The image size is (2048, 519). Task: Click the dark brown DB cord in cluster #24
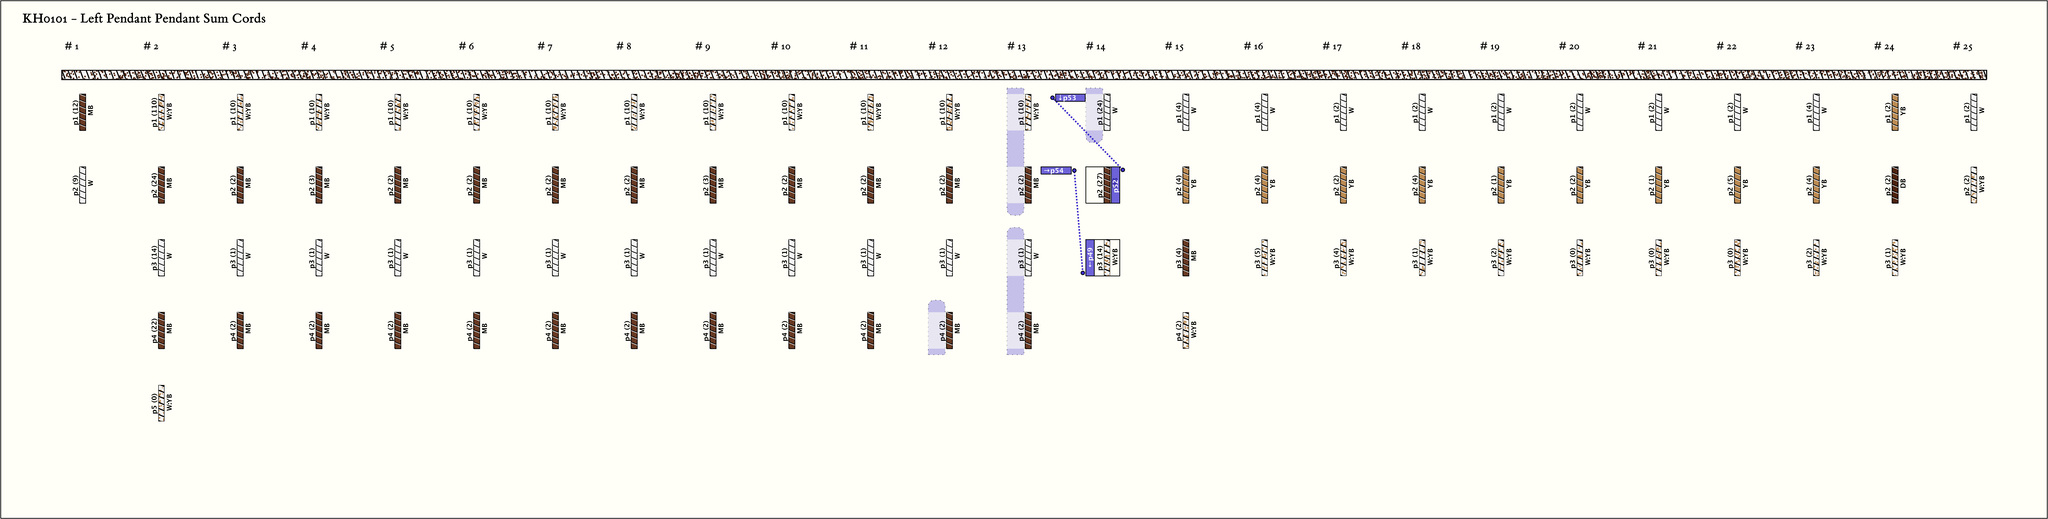(x=1894, y=185)
